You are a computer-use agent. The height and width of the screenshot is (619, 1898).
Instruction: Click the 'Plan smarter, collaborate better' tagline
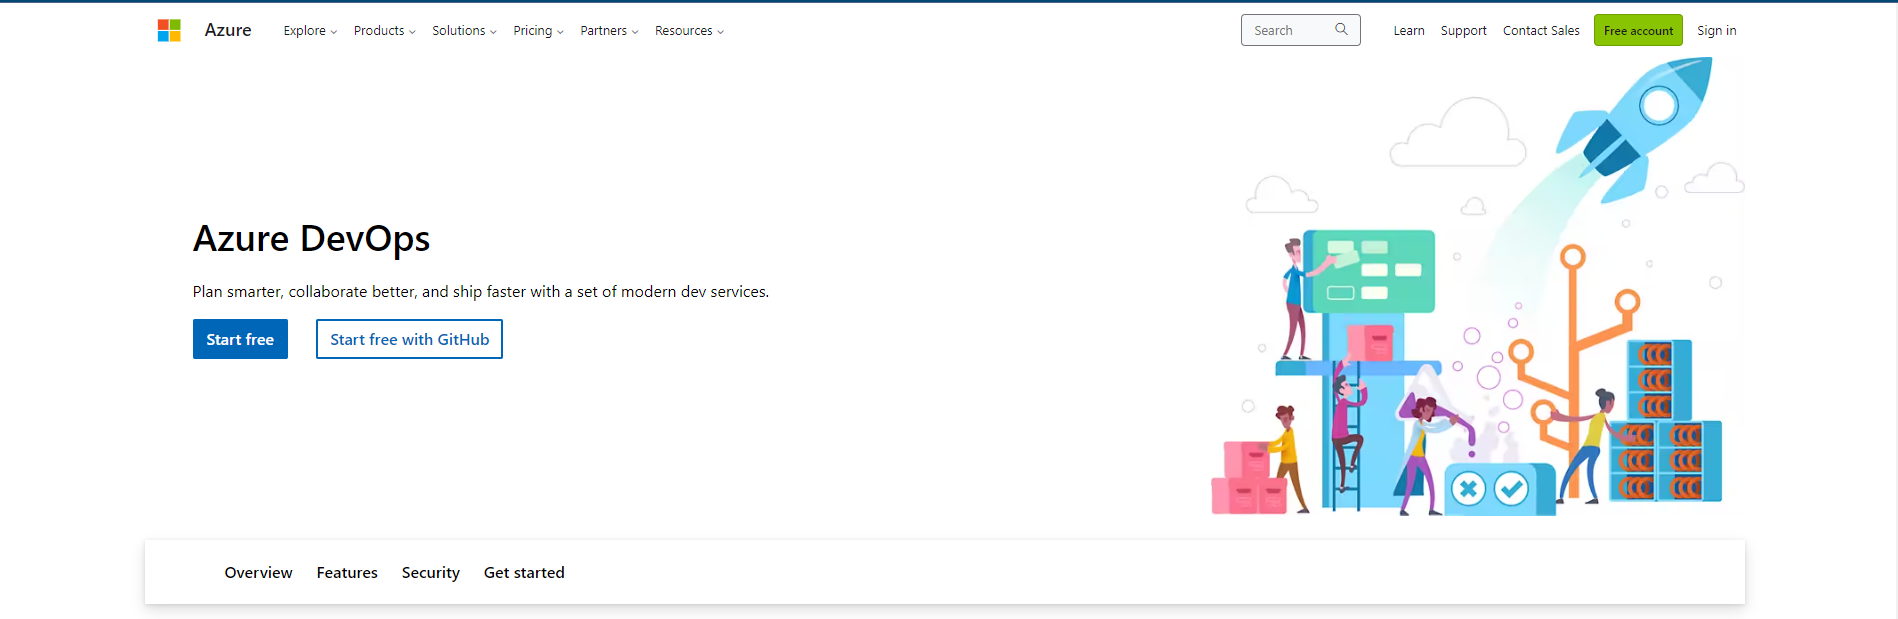point(481,292)
